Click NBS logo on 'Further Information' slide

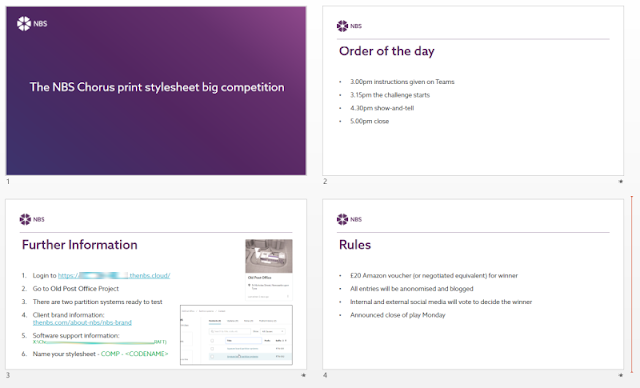[x=32, y=219]
